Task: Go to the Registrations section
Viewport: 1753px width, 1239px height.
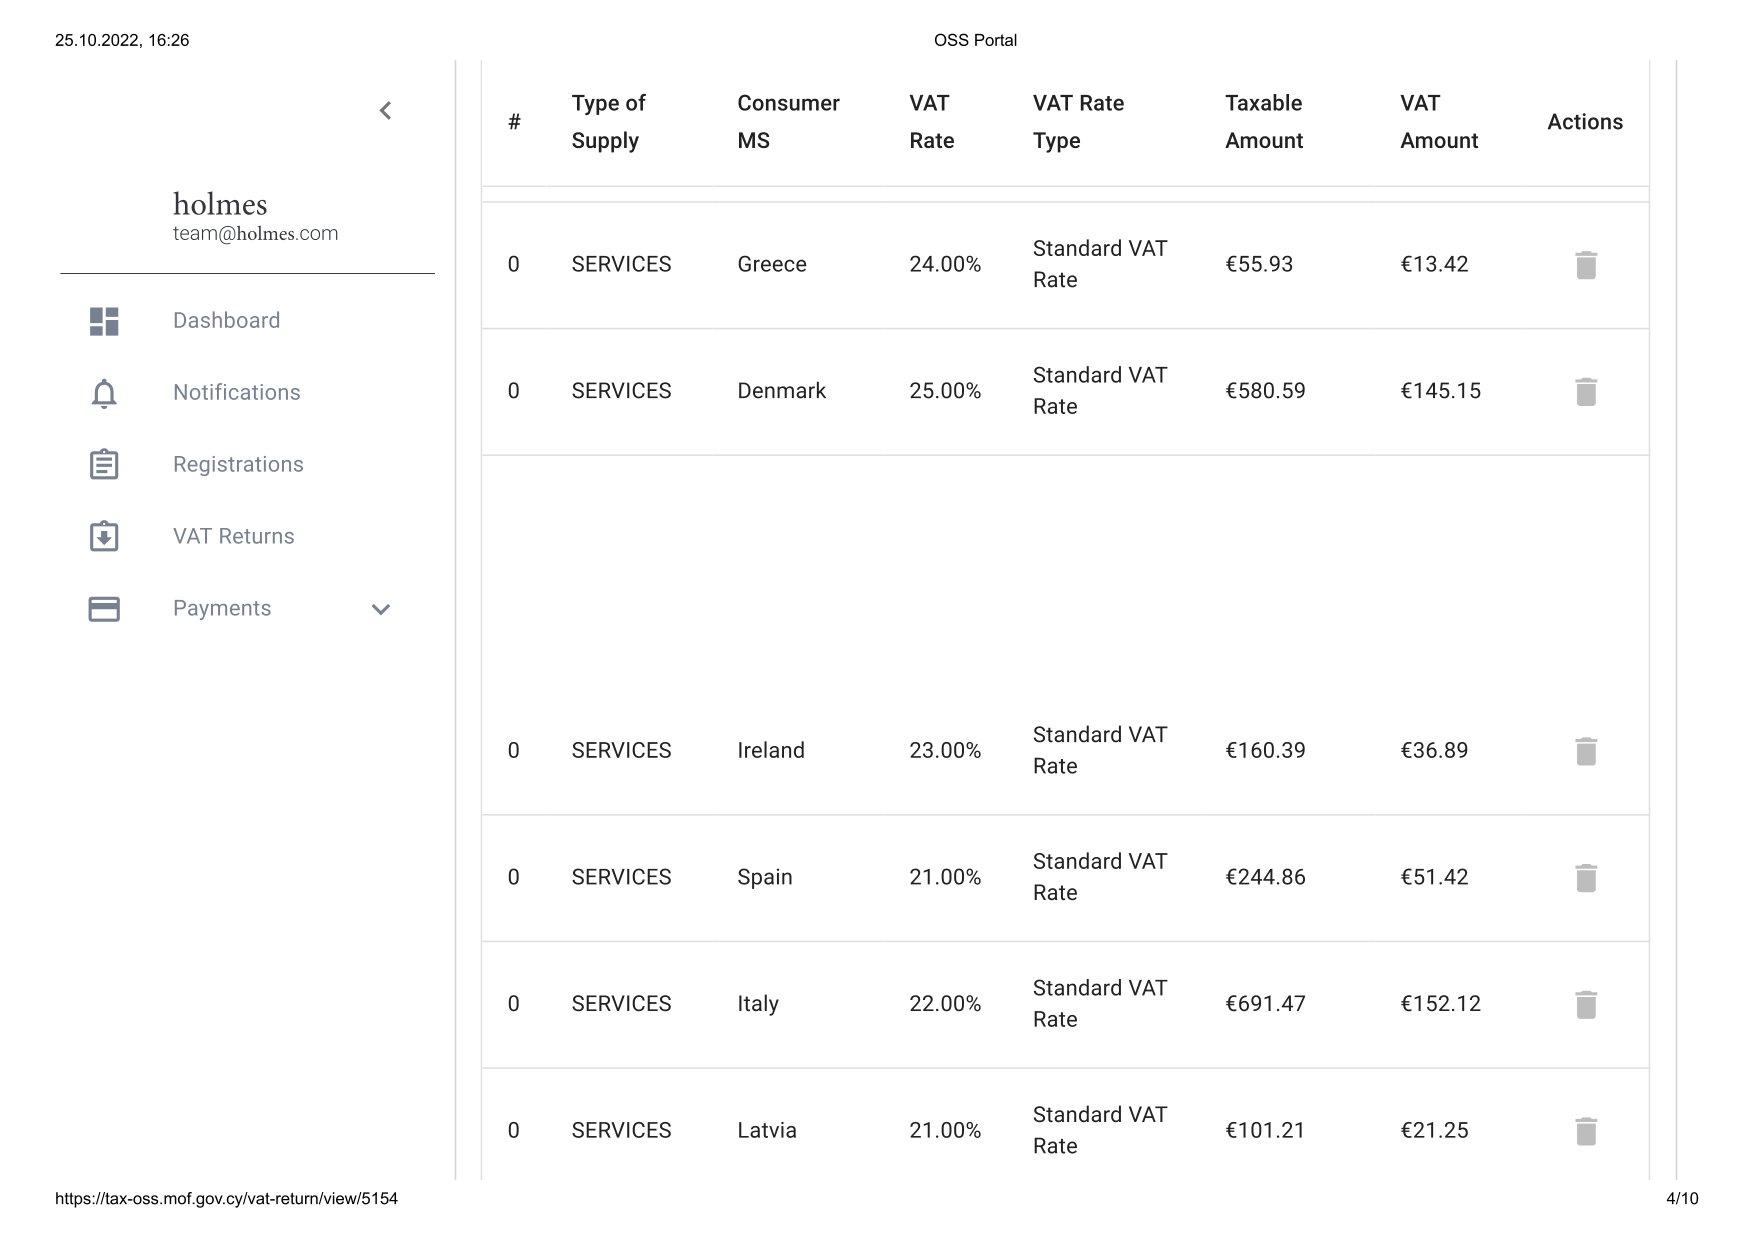Action: pyautogui.click(x=238, y=464)
